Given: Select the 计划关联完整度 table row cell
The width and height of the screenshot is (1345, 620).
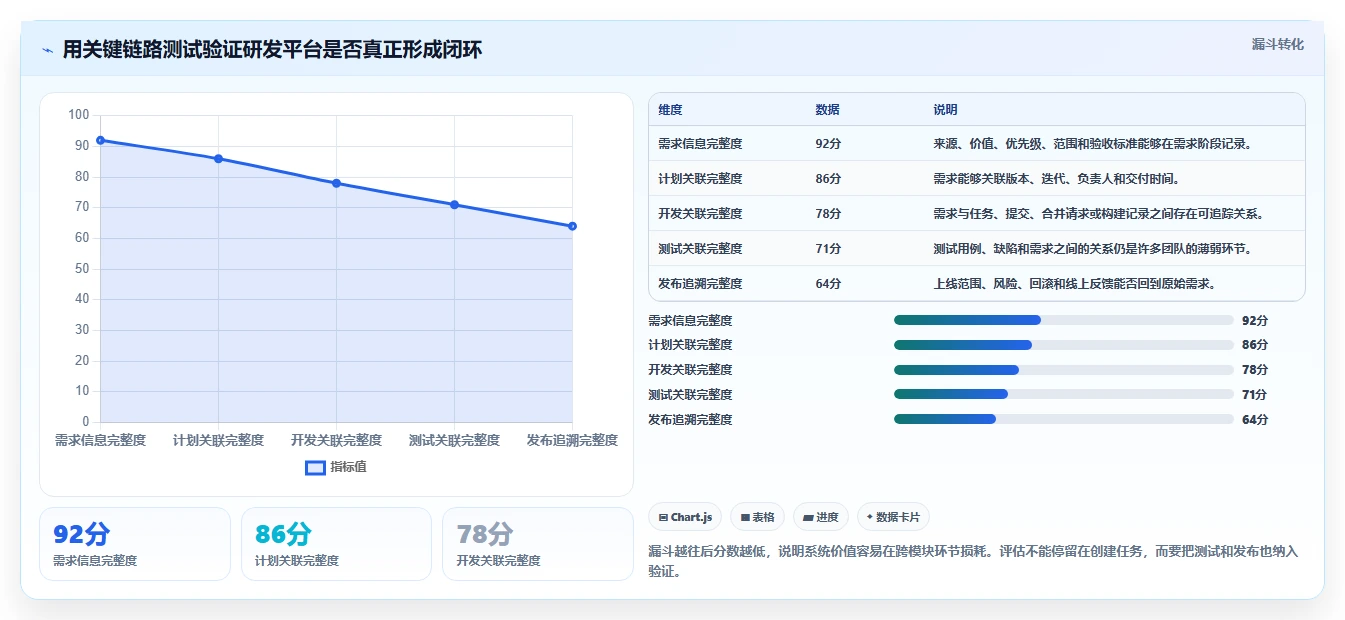Looking at the screenshot, I should click(x=701, y=179).
